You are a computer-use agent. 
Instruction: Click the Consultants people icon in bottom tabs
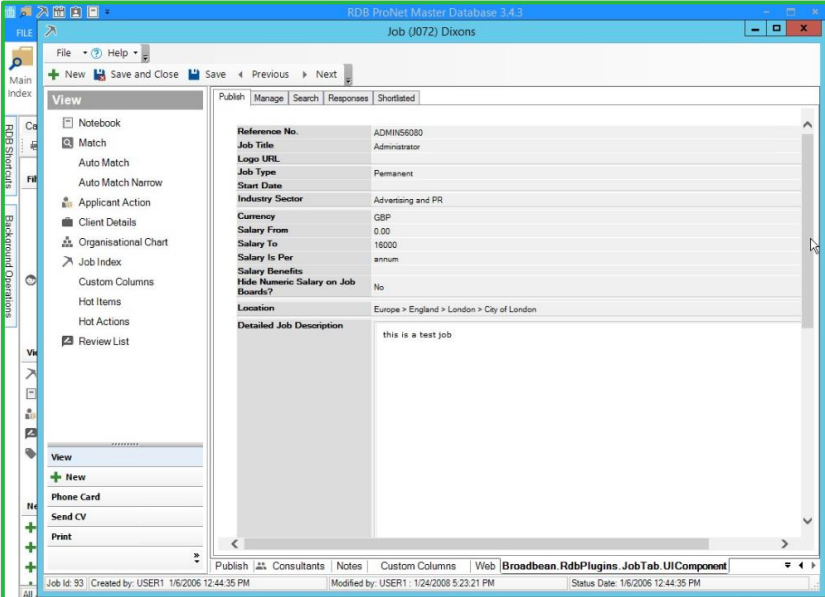pyautogui.click(x=261, y=566)
